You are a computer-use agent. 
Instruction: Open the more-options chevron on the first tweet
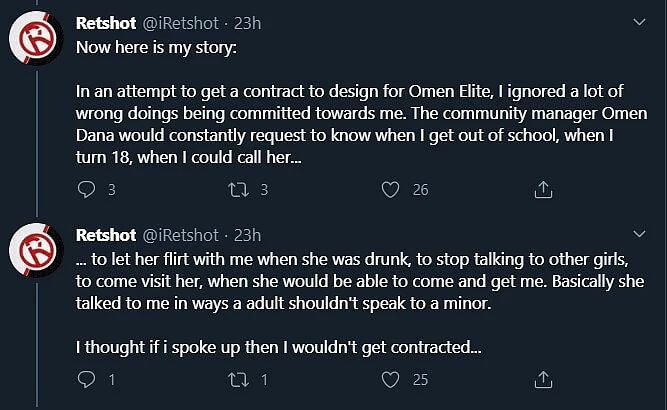(x=639, y=22)
